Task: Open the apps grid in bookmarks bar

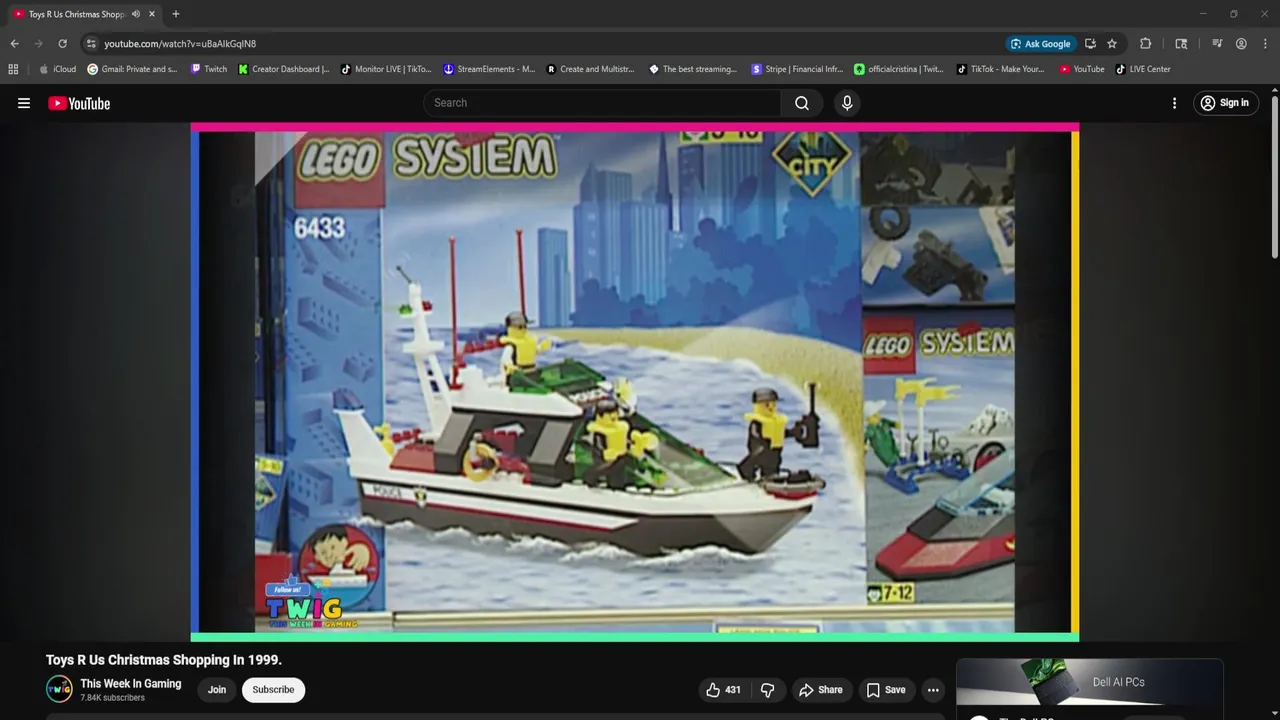Action: point(13,69)
